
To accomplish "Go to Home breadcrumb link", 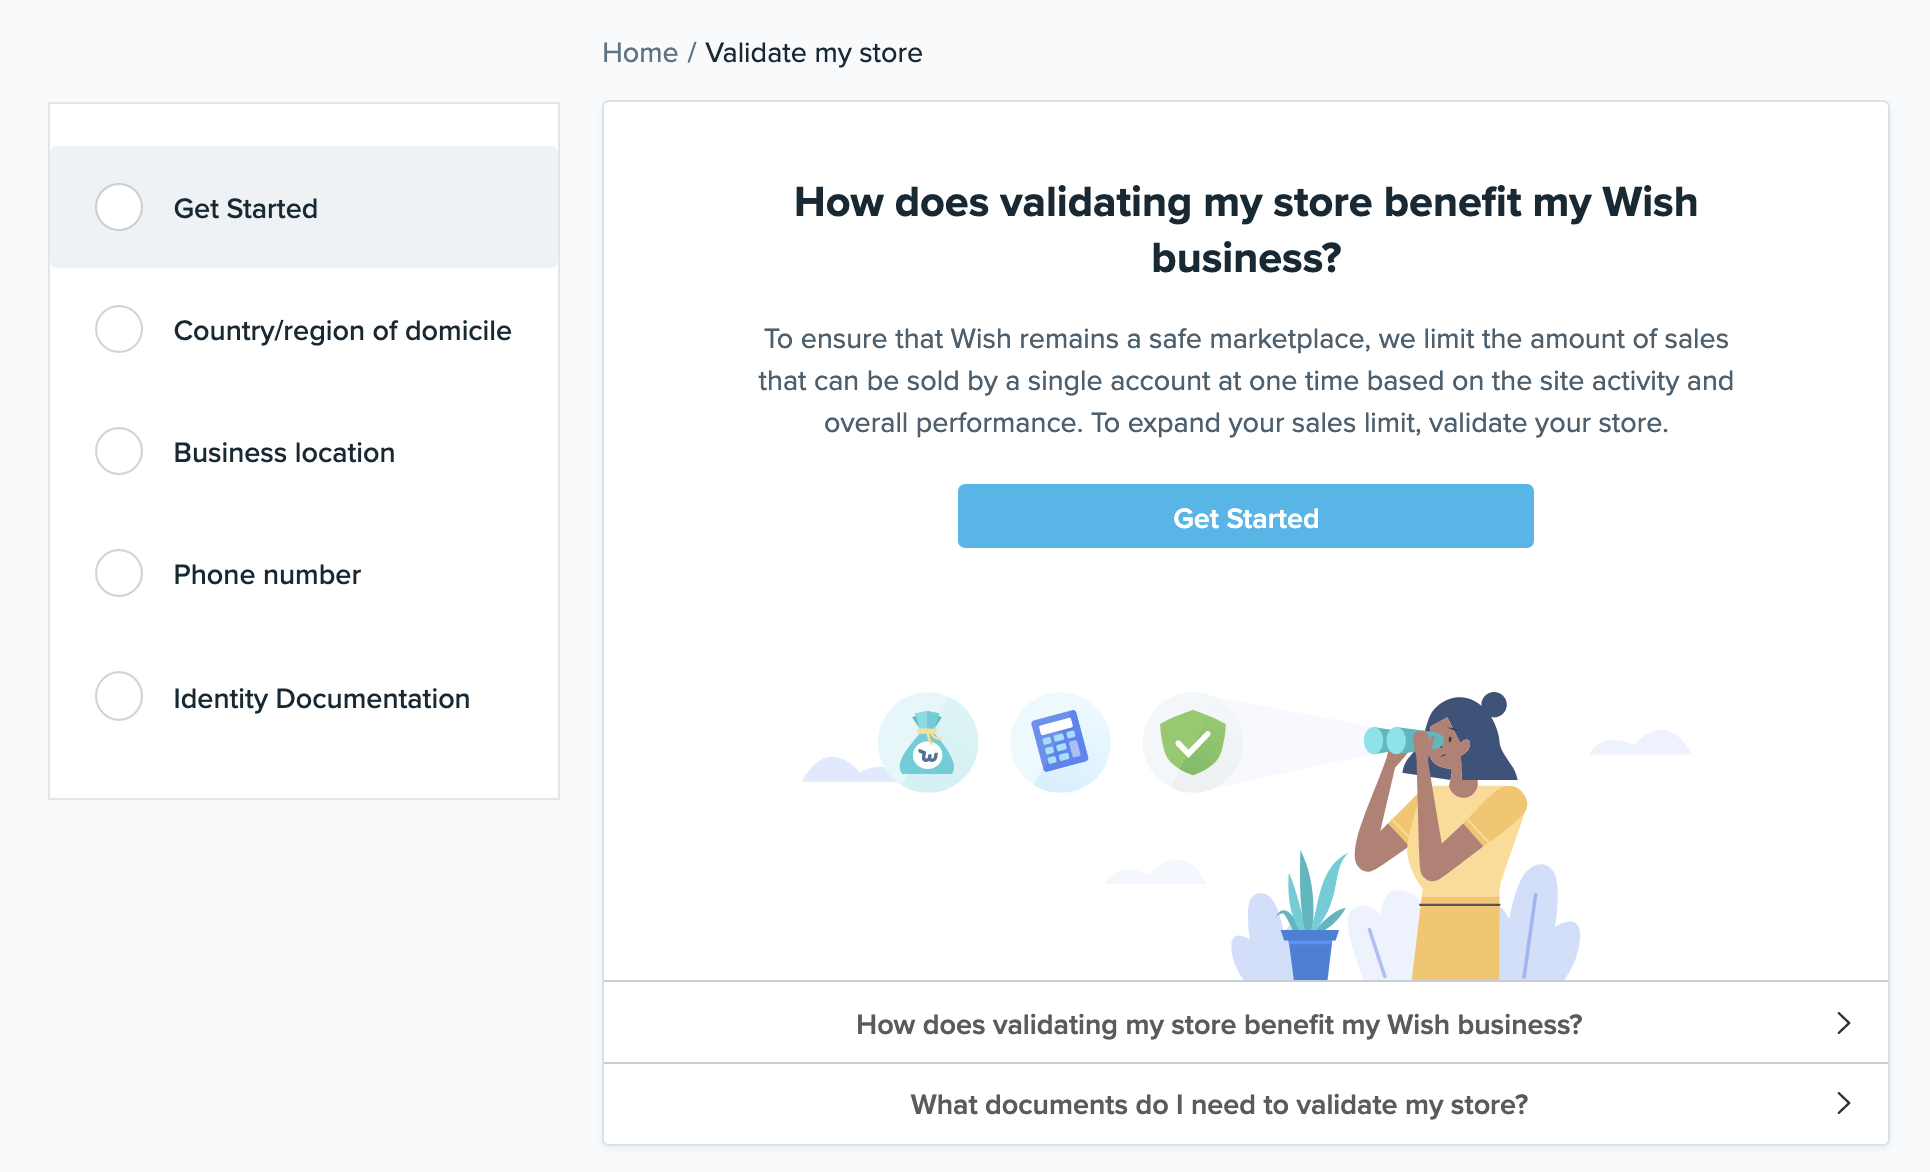I will click(640, 53).
